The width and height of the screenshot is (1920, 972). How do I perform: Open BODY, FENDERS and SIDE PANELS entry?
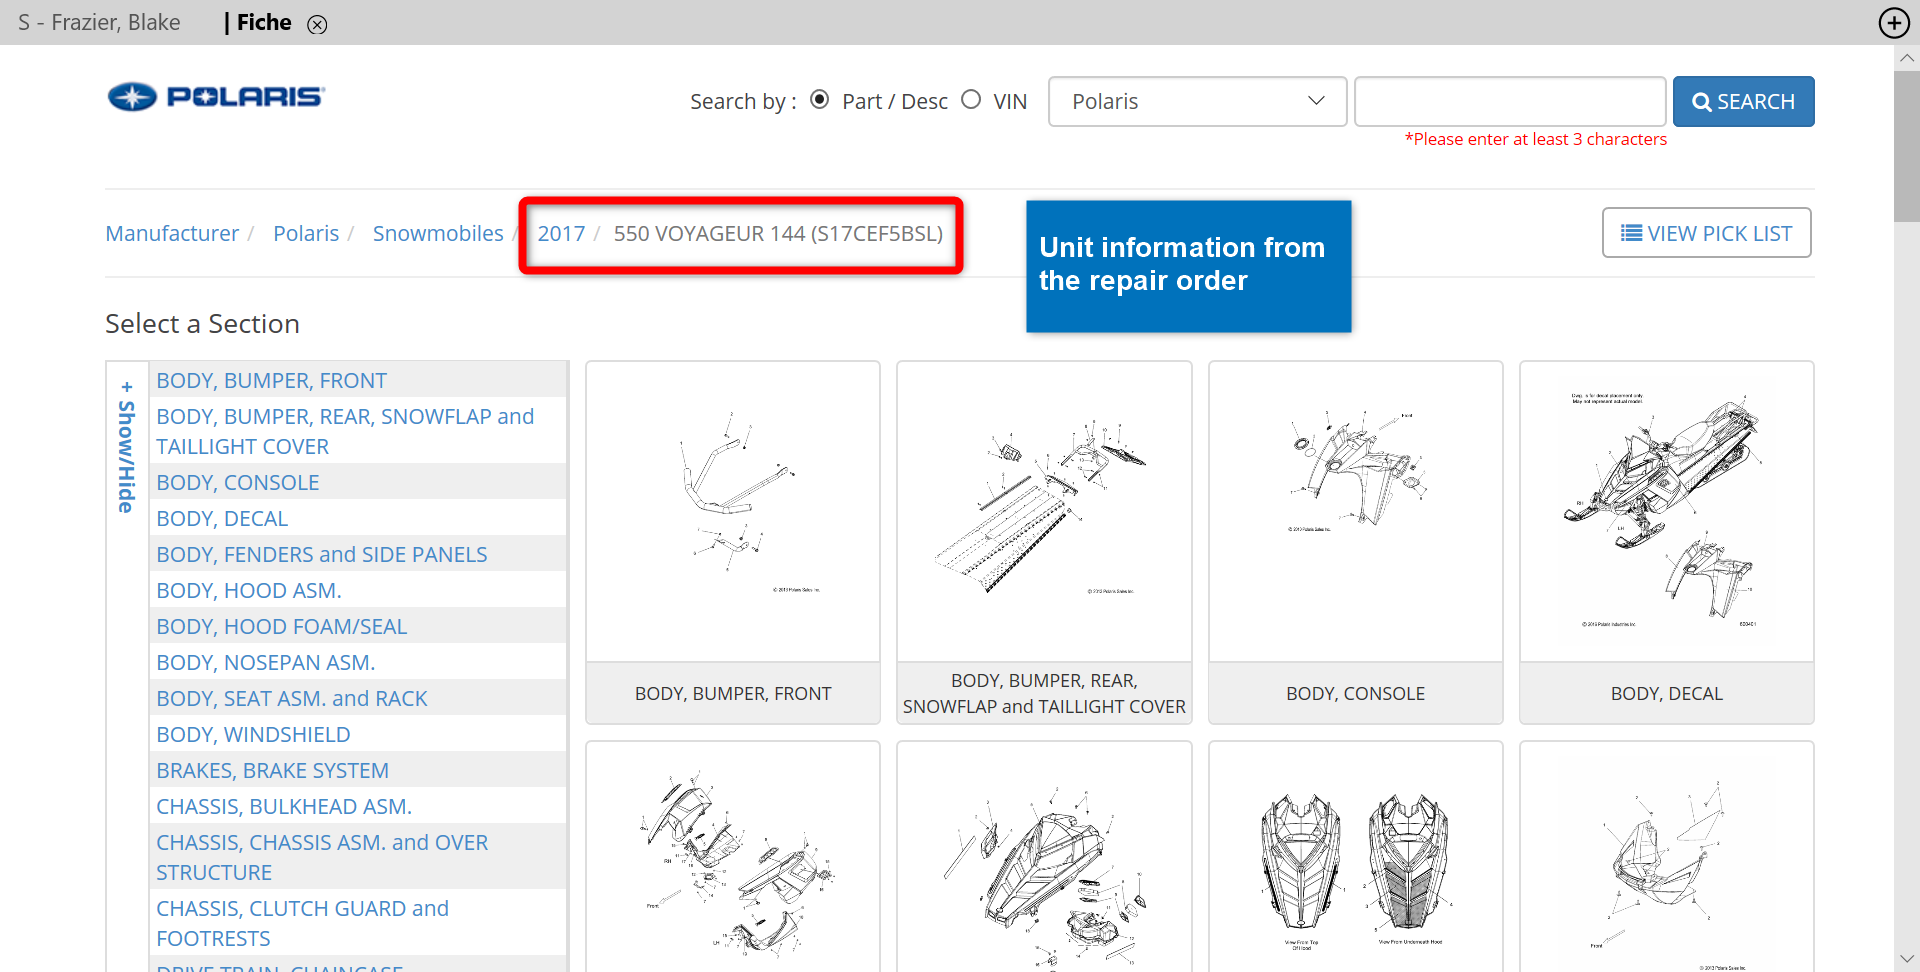click(322, 555)
